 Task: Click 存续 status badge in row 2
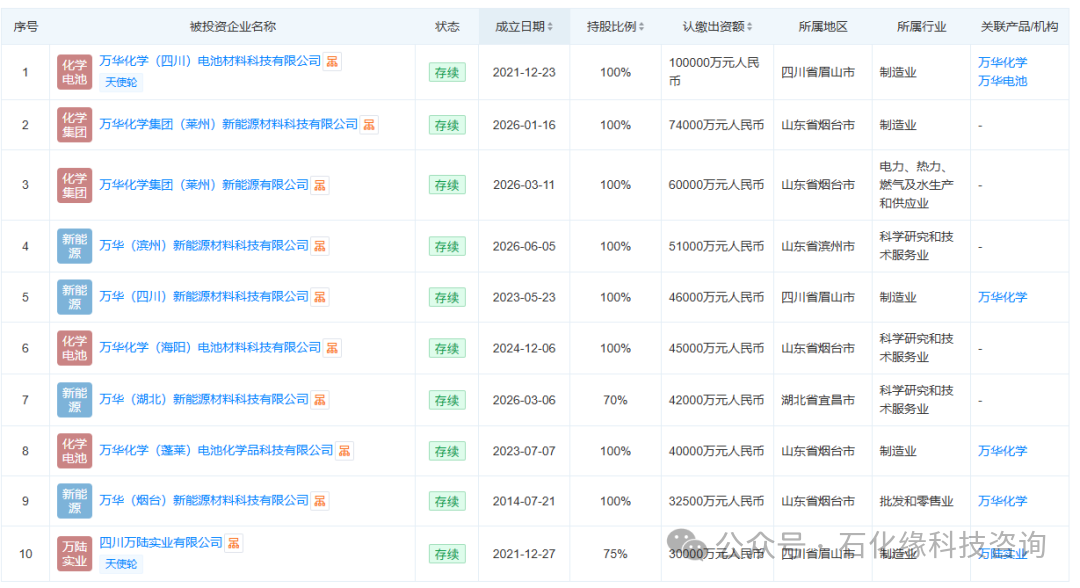(x=447, y=125)
